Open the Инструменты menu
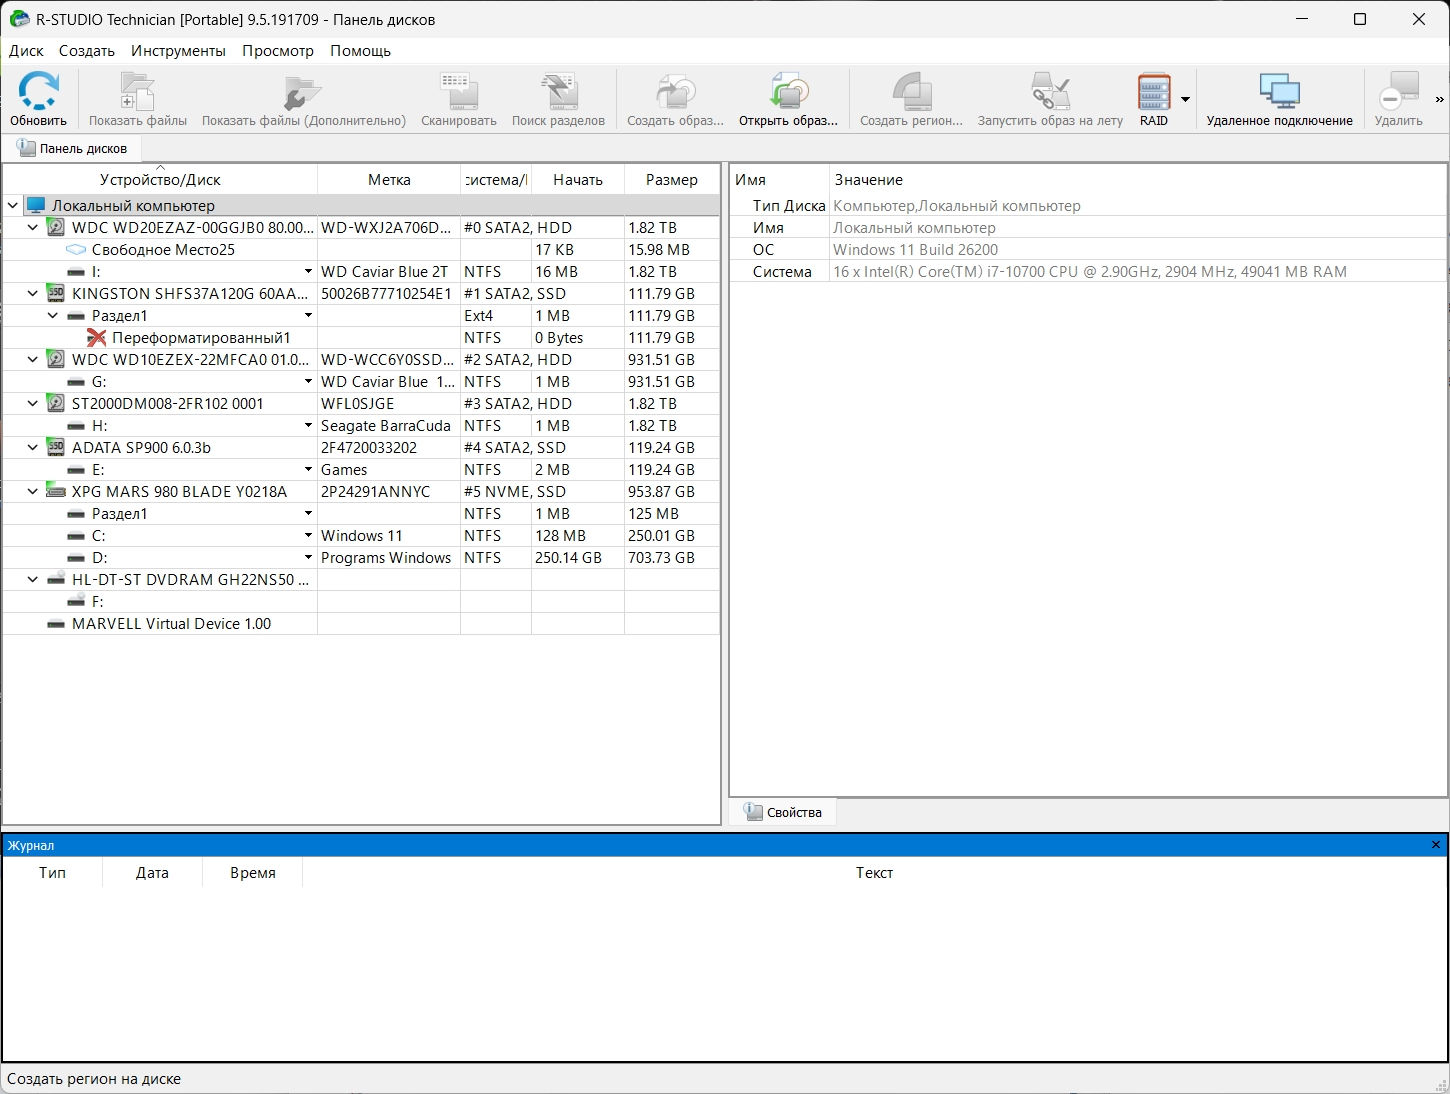The width and height of the screenshot is (1450, 1094). tap(178, 51)
